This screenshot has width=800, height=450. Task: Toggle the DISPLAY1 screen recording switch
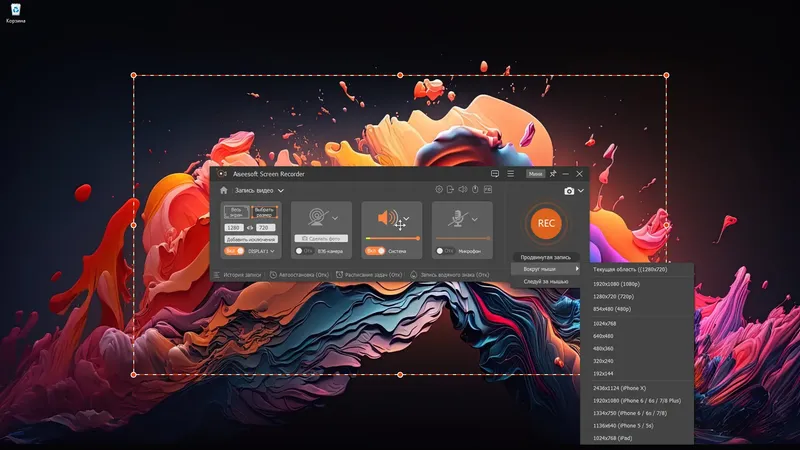[x=234, y=251]
